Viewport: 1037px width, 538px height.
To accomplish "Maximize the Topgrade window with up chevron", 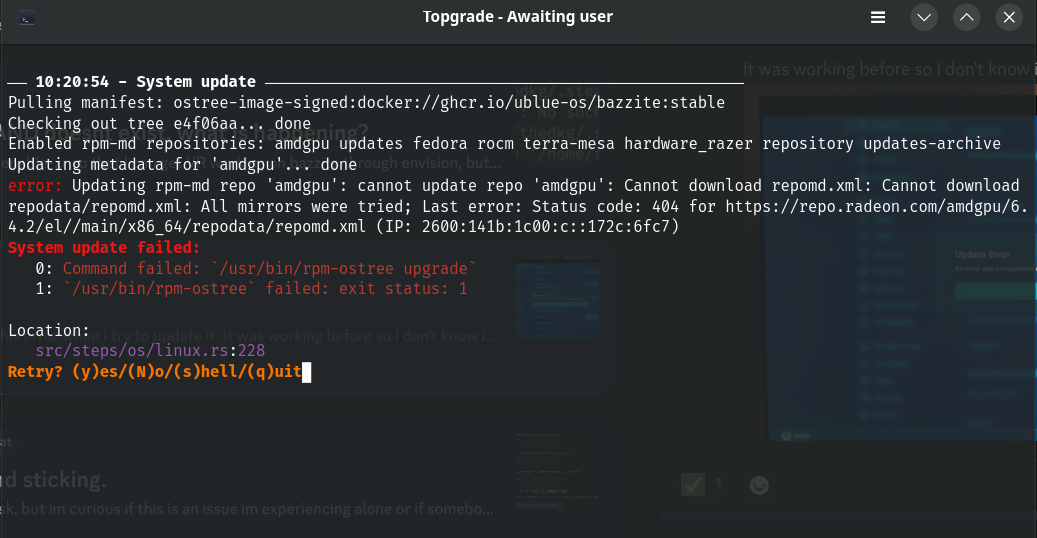I will tap(966, 17).
